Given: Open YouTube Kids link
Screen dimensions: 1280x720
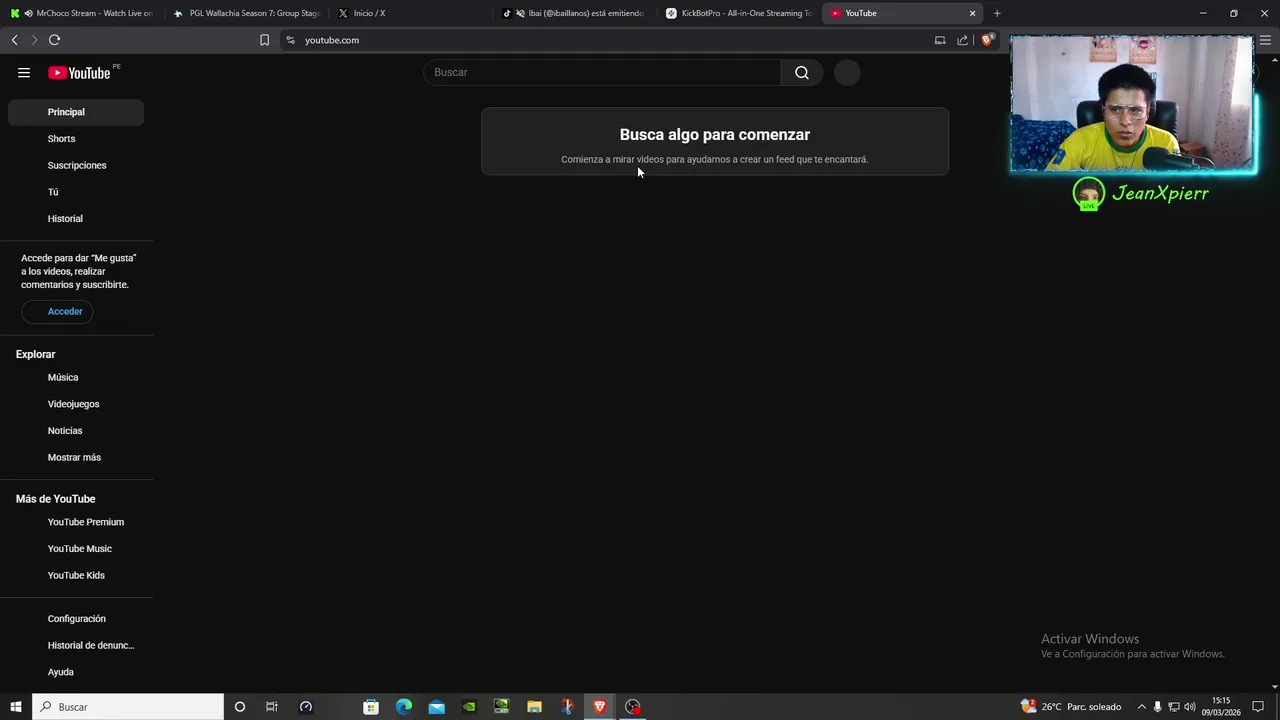Looking at the screenshot, I should click(76, 575).
